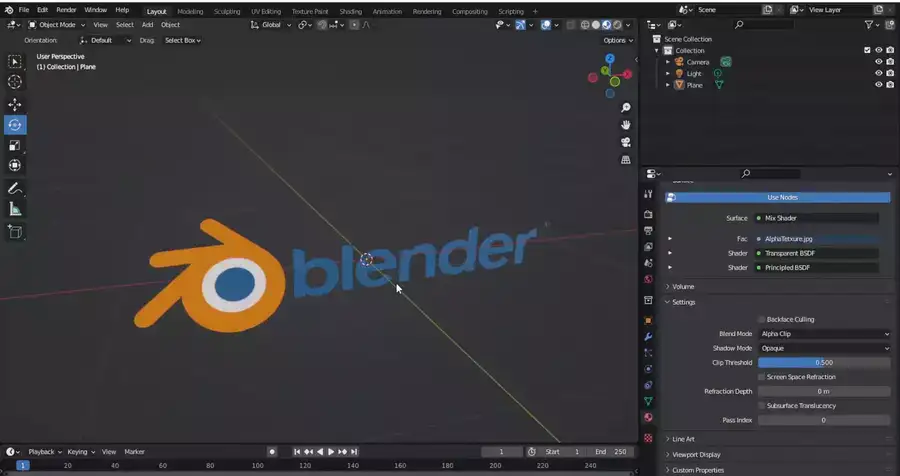This screenshot has width=900, height=476.
Task: Click the Blender logo menu icon
Action: click(x=9, y=10)
